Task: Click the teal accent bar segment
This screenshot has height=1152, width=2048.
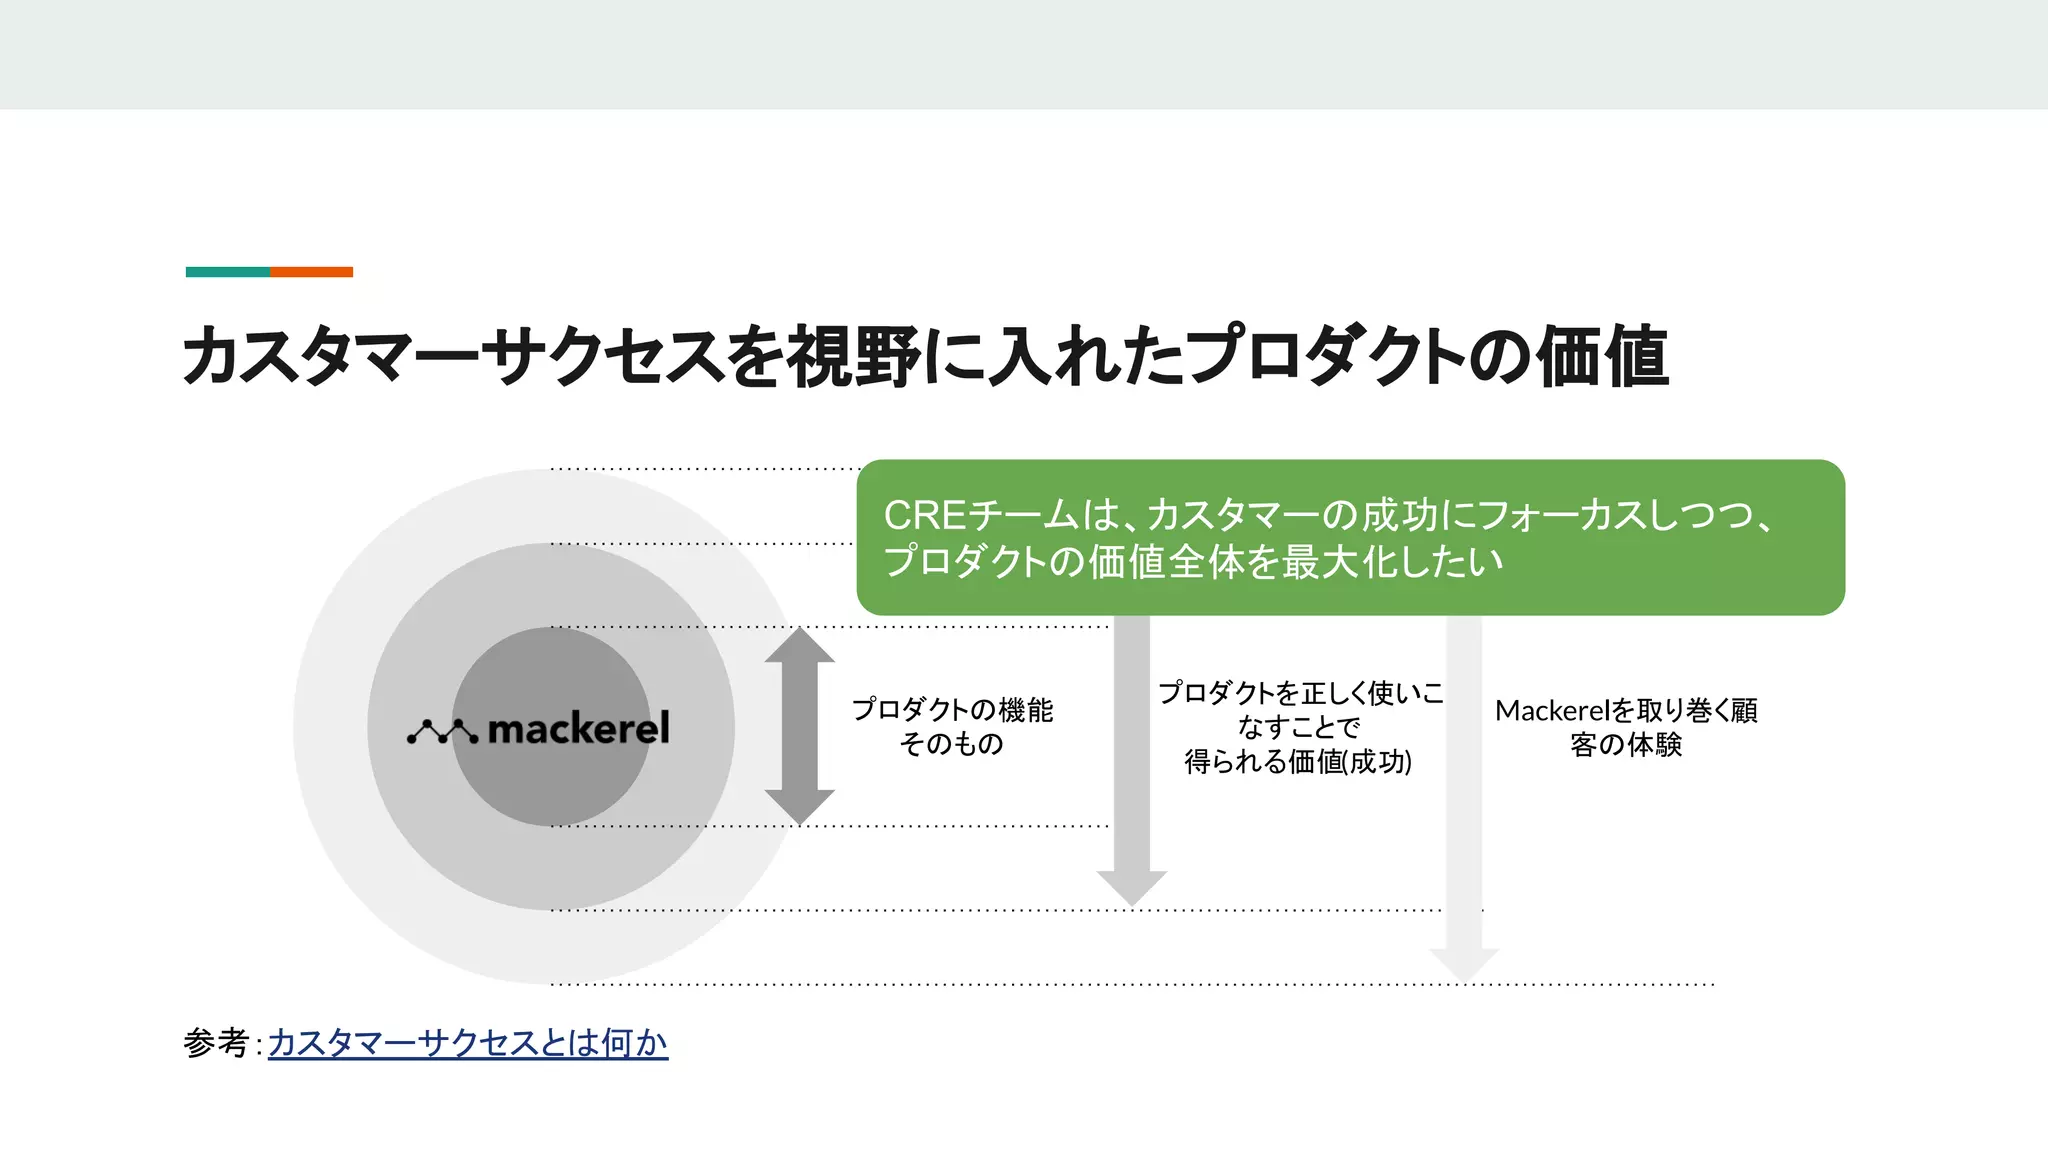Action: 227,272
